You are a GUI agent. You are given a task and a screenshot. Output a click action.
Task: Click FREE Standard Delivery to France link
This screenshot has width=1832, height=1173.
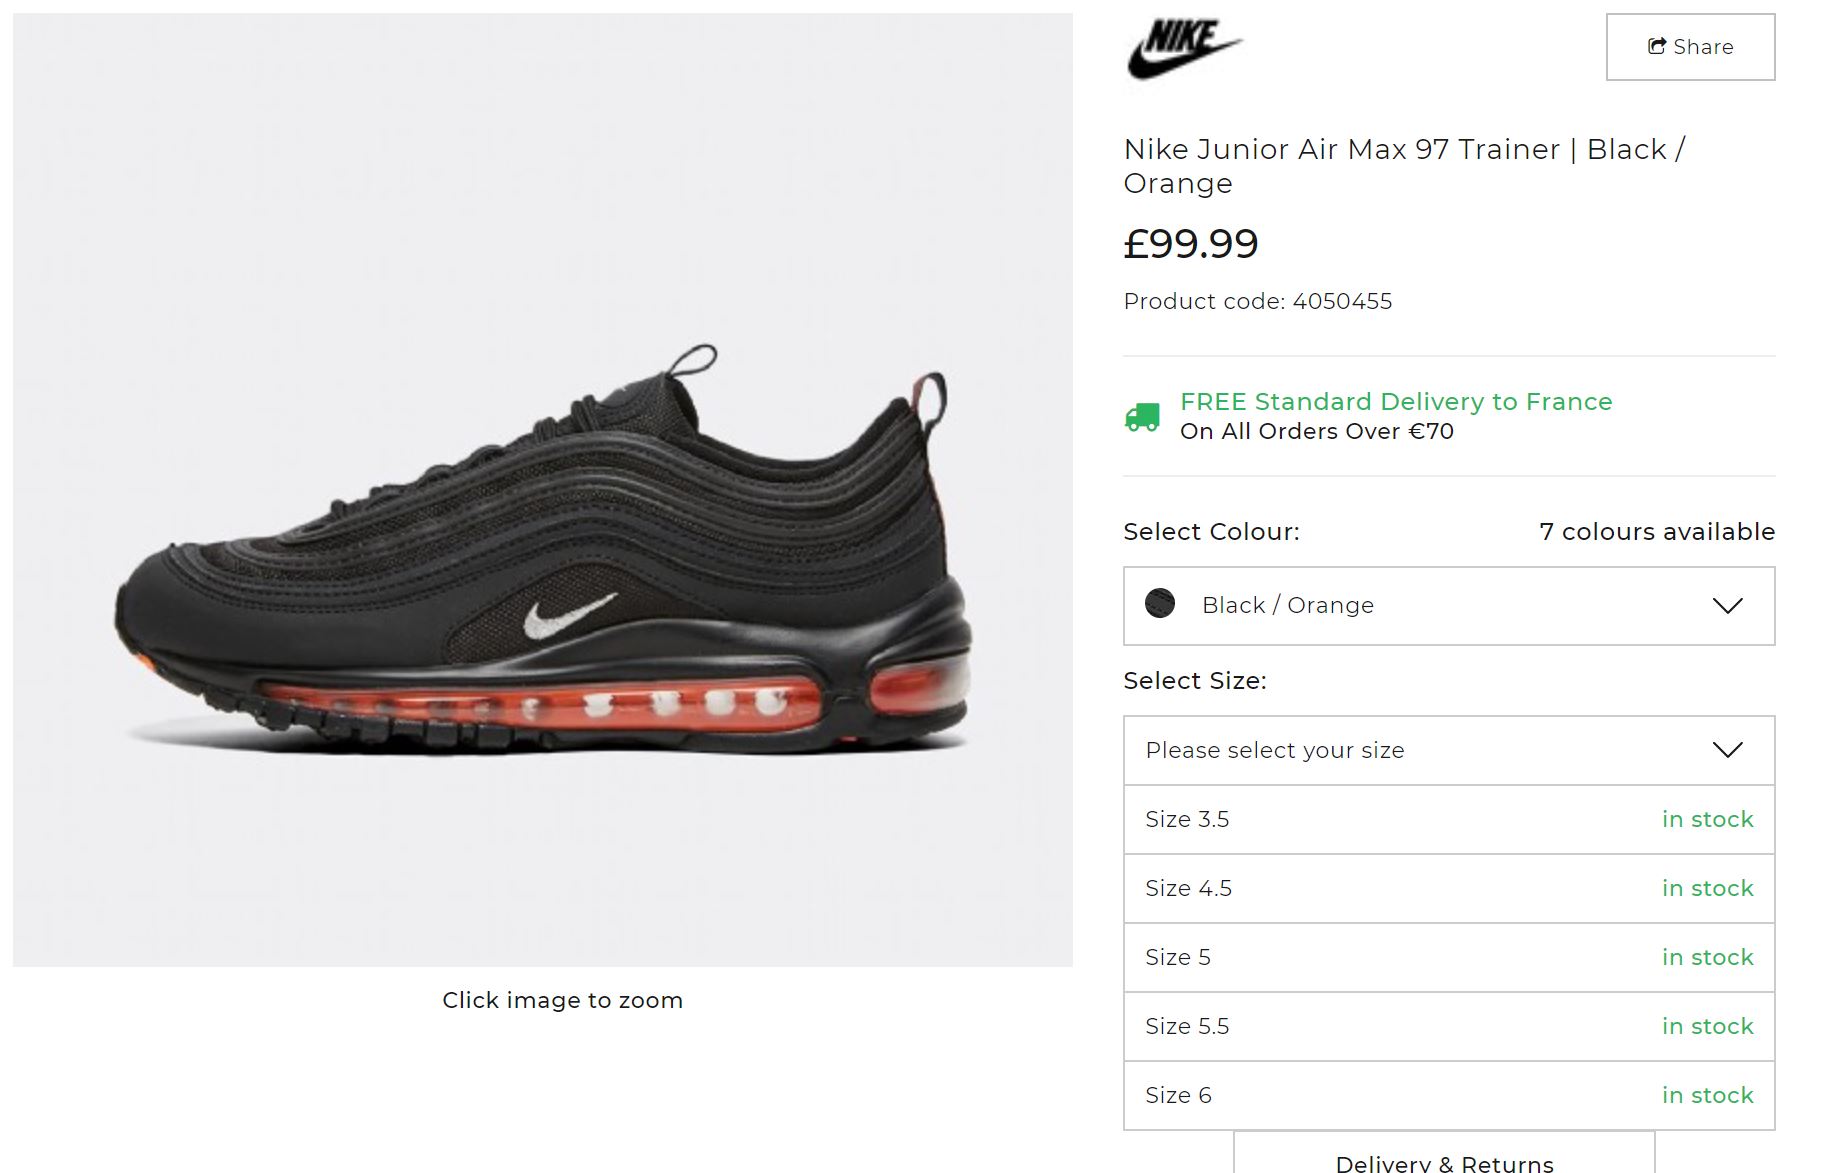click(1396, 402)
